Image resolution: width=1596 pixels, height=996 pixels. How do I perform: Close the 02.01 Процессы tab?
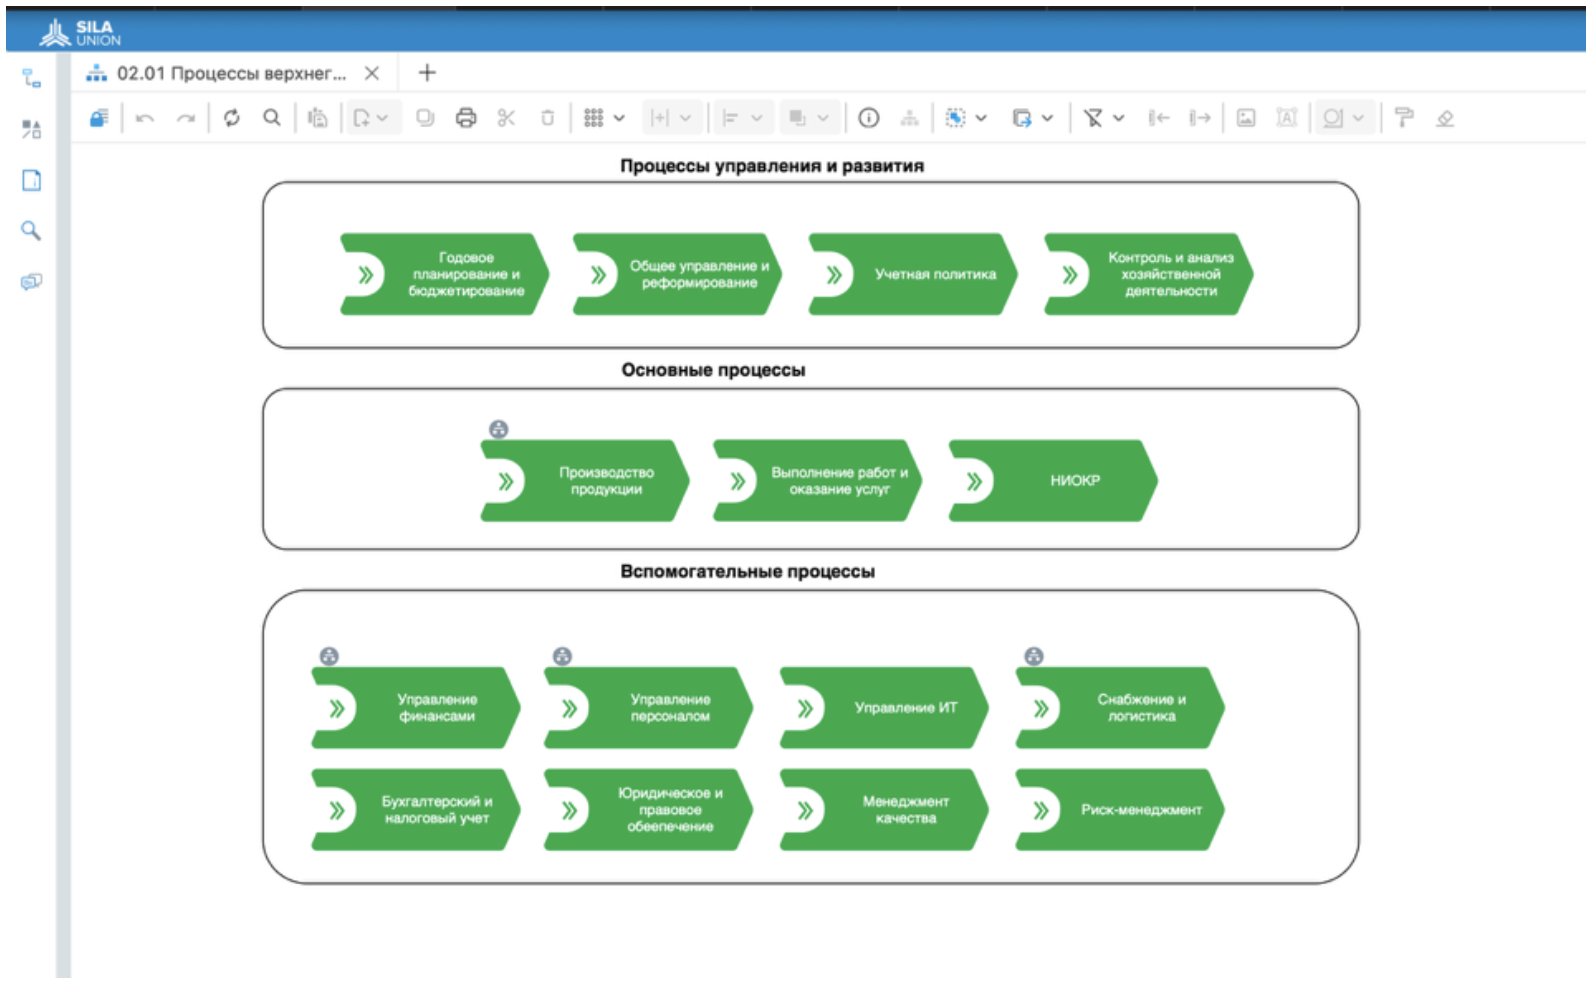372,73
